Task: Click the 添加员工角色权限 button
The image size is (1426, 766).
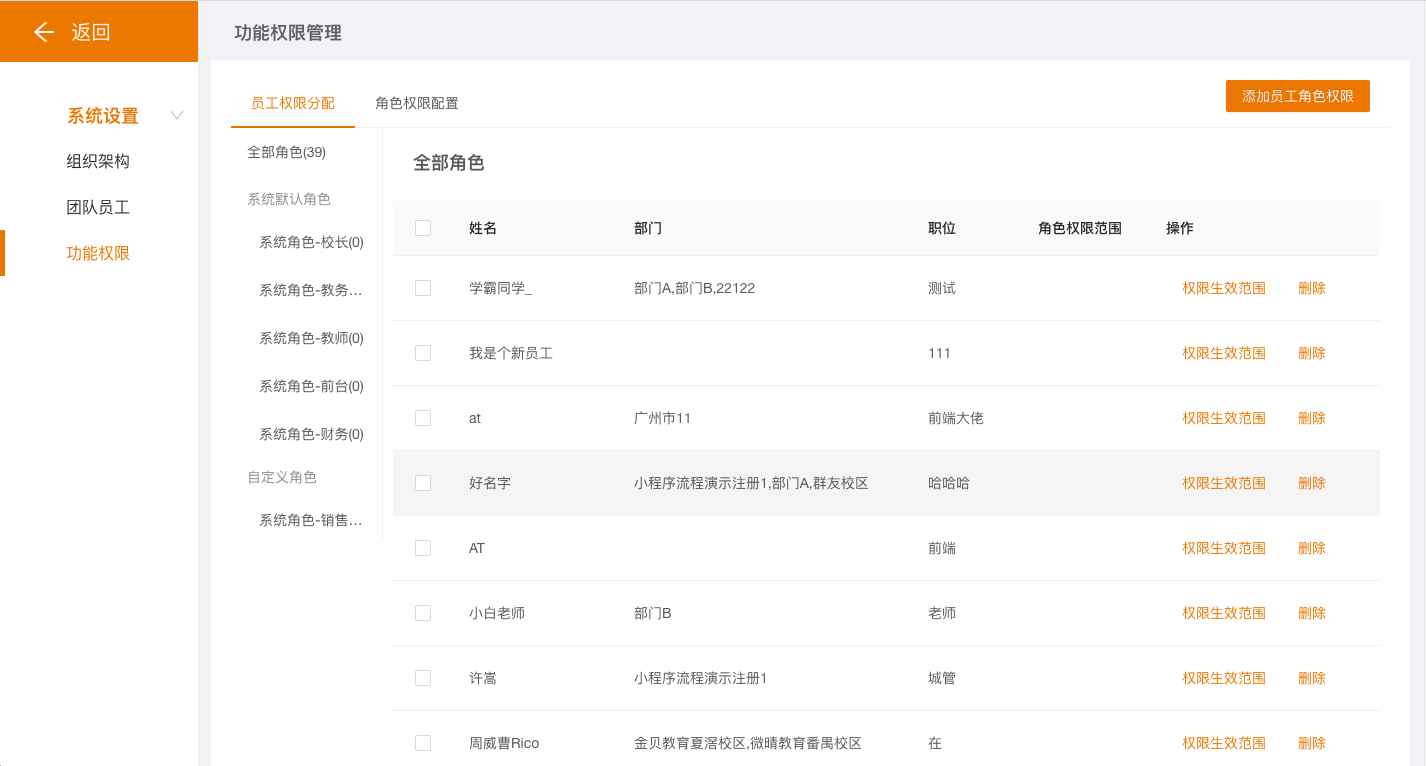Action: tap(1297, 96)
